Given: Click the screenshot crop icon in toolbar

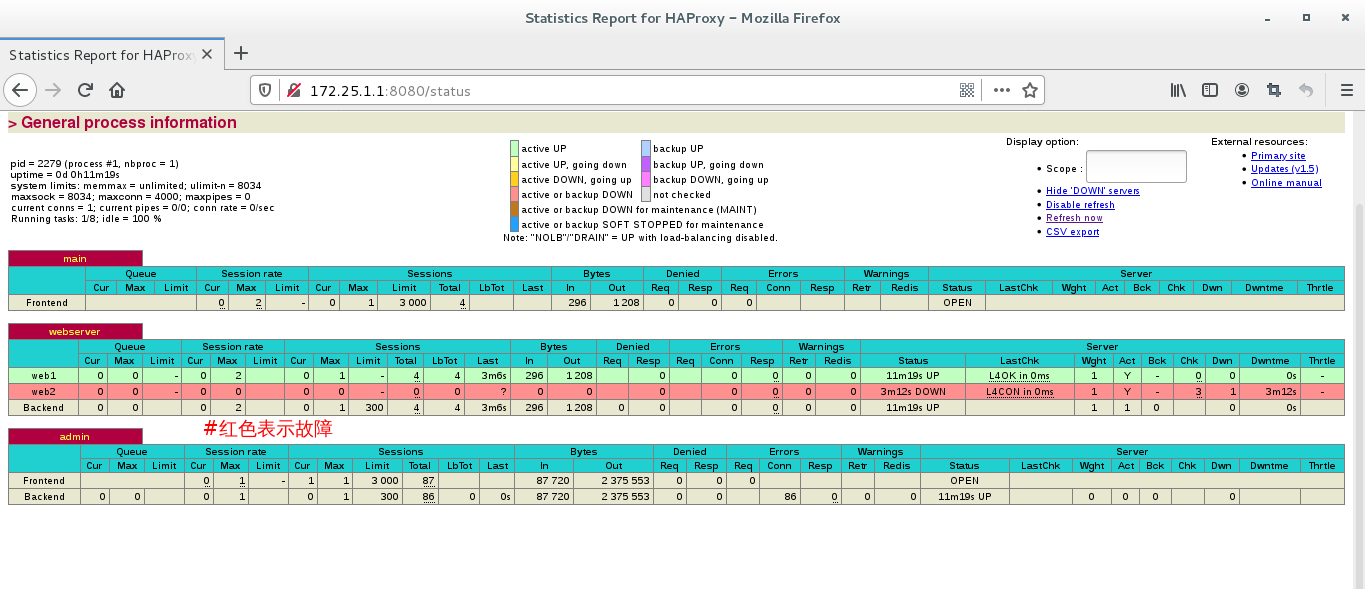Looking at the screenshot, I should point(1274,90).
